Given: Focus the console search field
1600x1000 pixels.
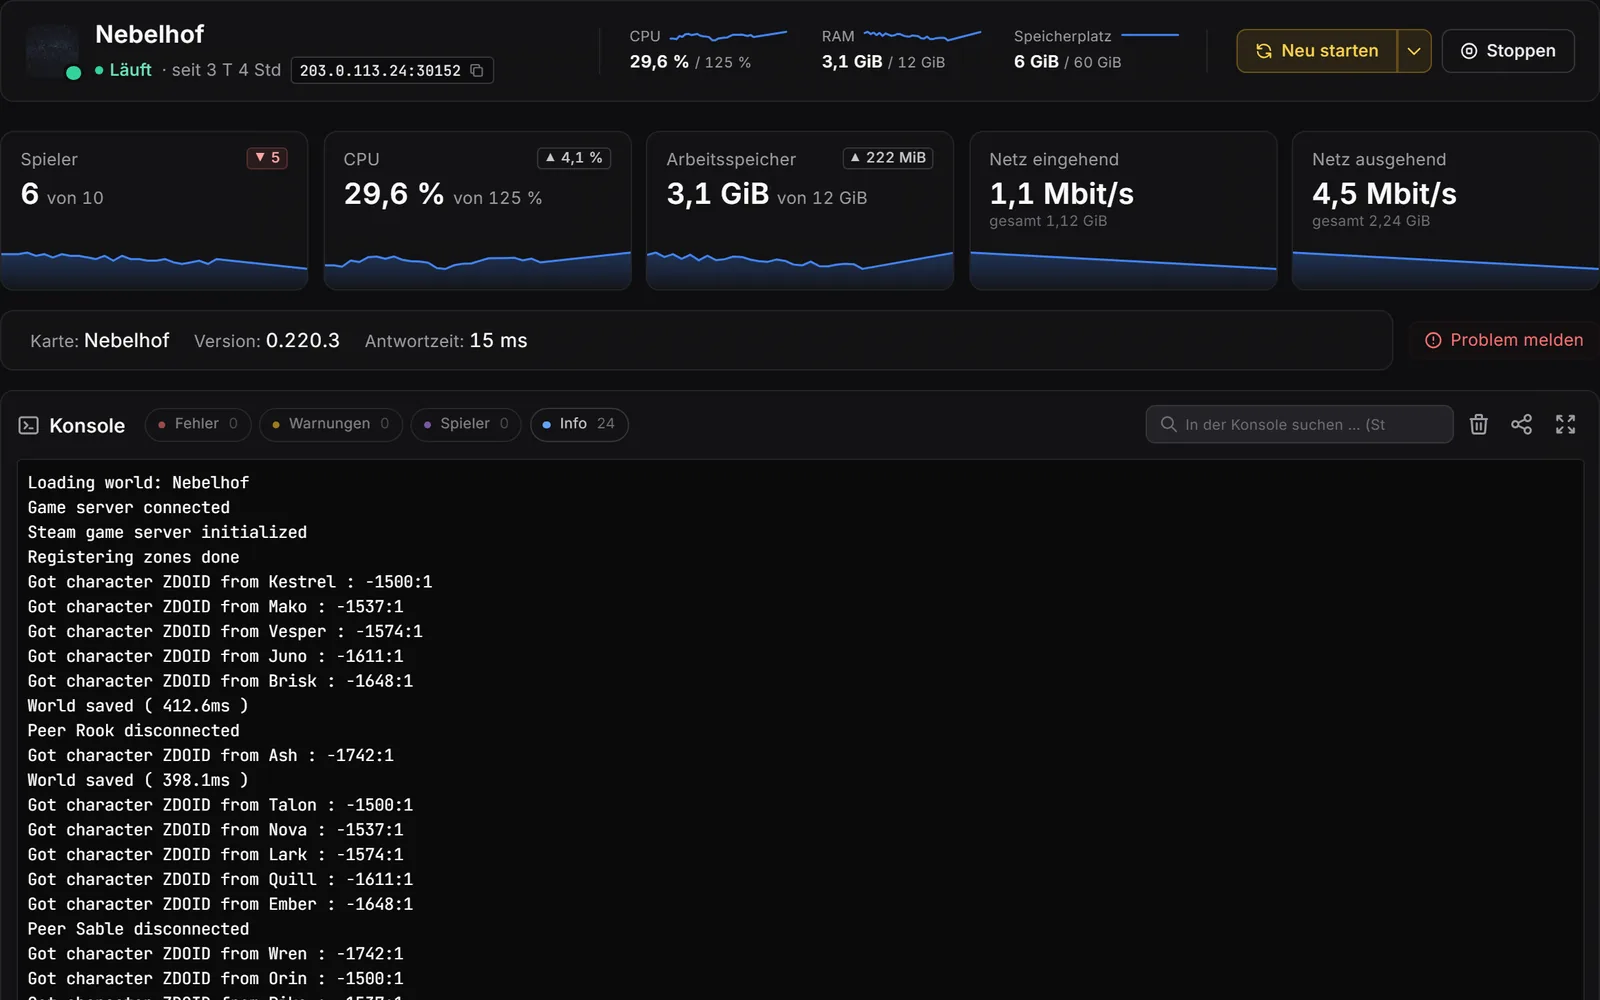Looking at the screenshot, I should (1299, 424).
